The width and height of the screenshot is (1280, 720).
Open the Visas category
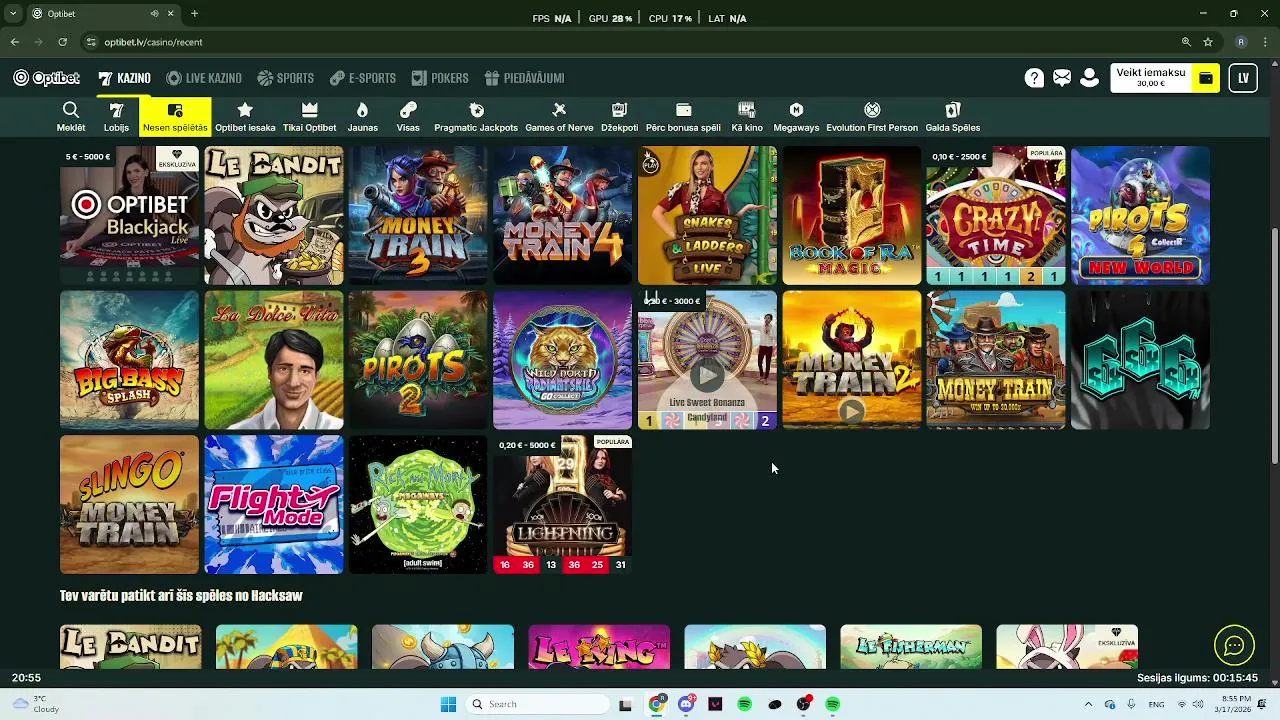point(408,116)
